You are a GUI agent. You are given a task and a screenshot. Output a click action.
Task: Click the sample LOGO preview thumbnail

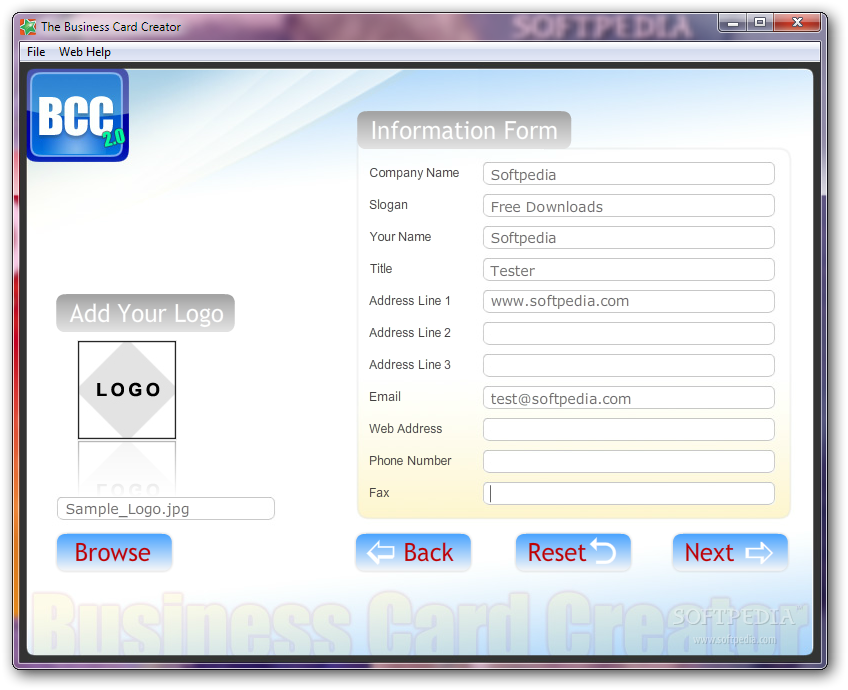(127, 390)
